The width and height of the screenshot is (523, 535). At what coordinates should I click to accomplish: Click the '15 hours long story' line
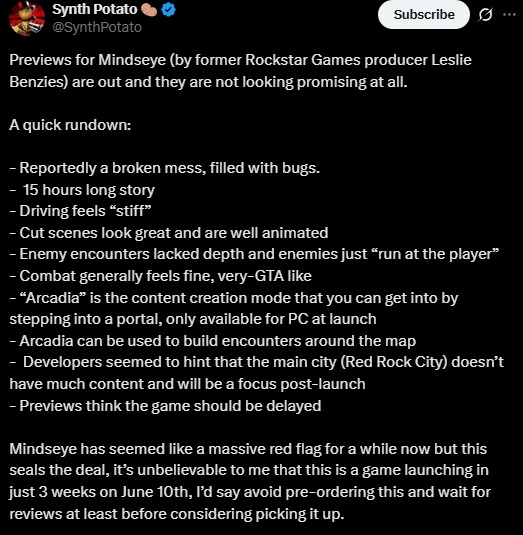pos(82,190)
